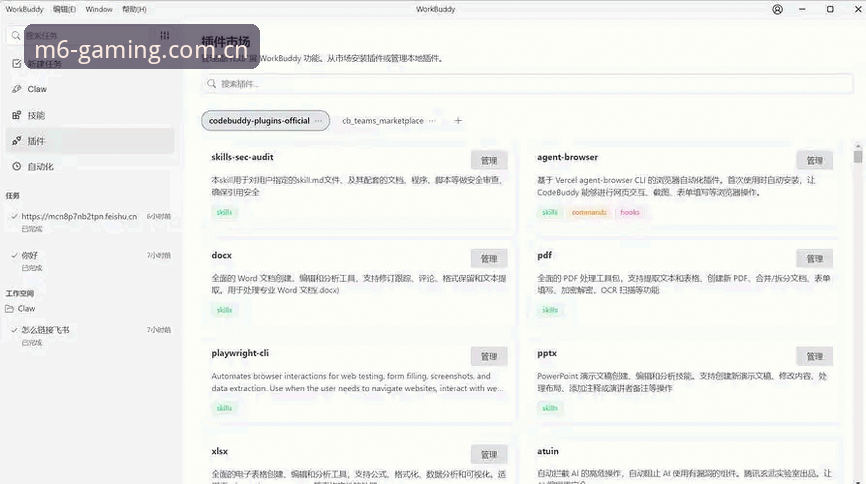Open the 怎么链接飞书 task
The width and height of the screenshot is (866, 484).
point(90,335)
